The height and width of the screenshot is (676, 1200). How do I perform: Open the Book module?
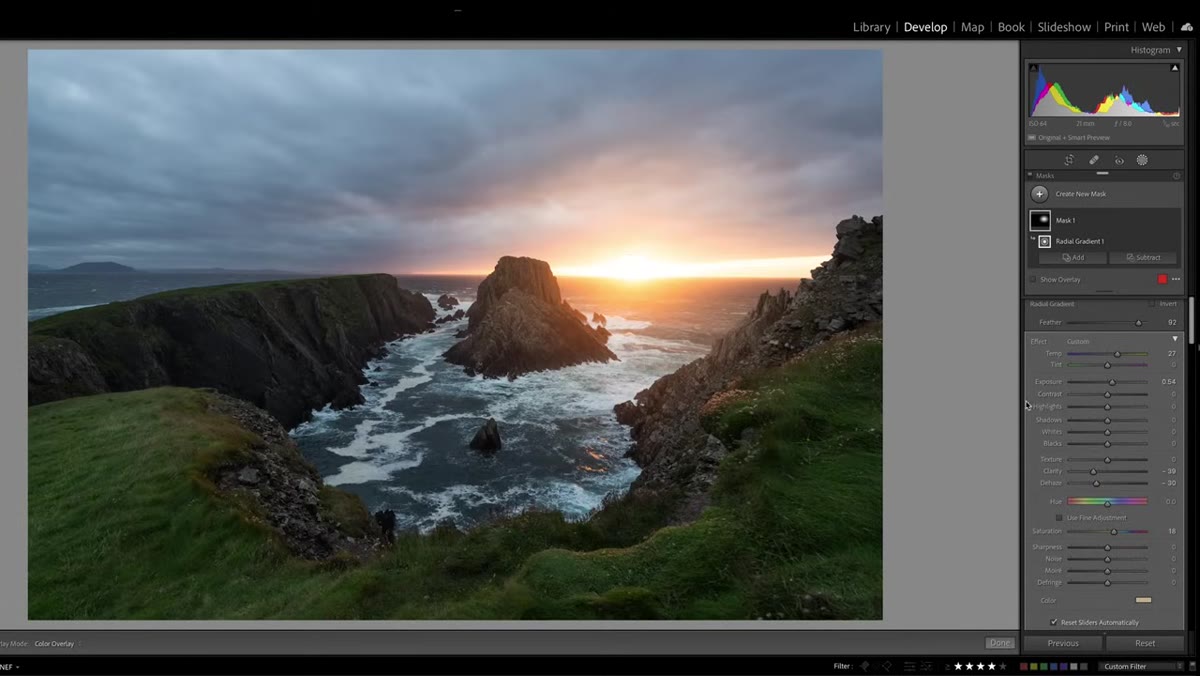click(x=1011, y=27)
